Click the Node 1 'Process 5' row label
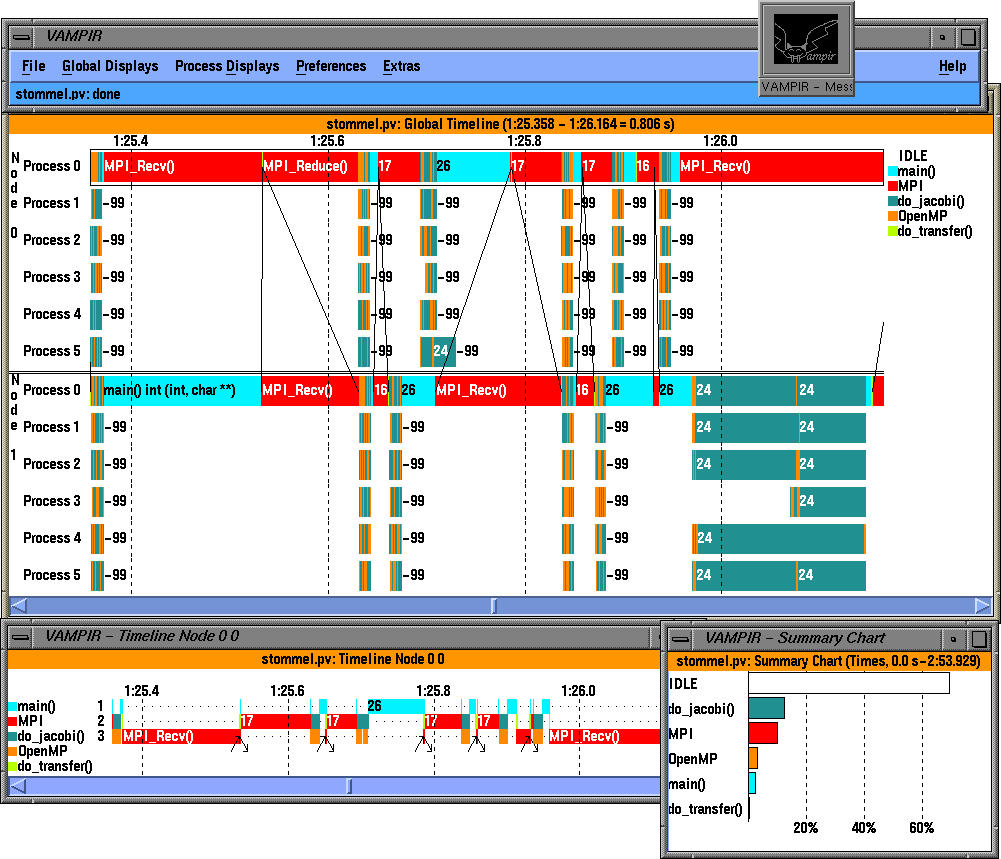This screenshot has height=859, width=1001. point(52,576)
